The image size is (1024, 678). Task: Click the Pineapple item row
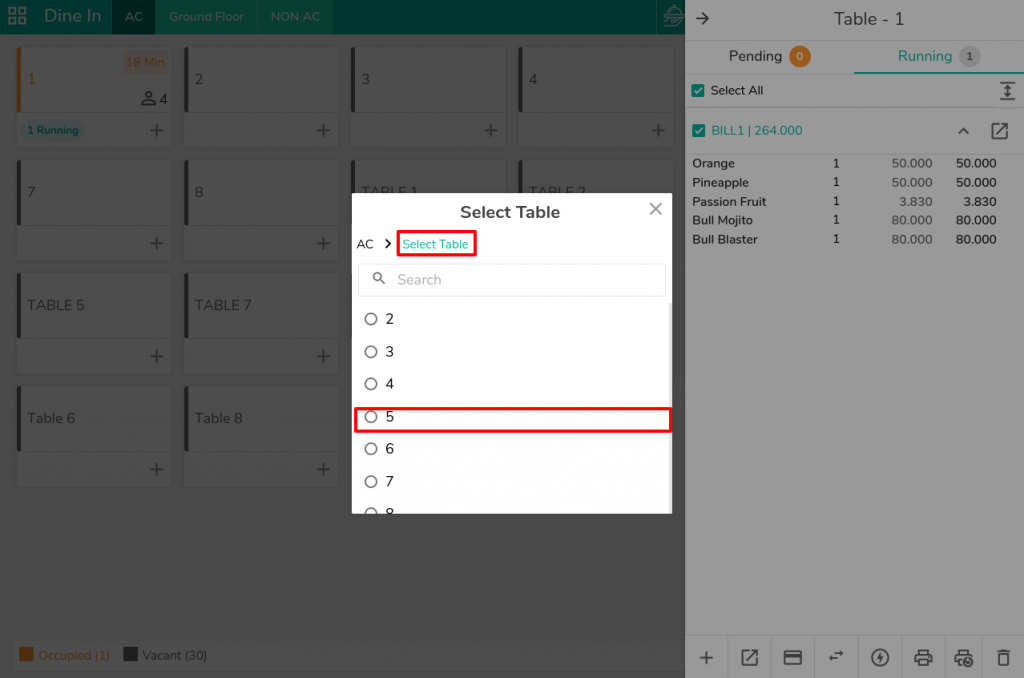tap(854, 182)
